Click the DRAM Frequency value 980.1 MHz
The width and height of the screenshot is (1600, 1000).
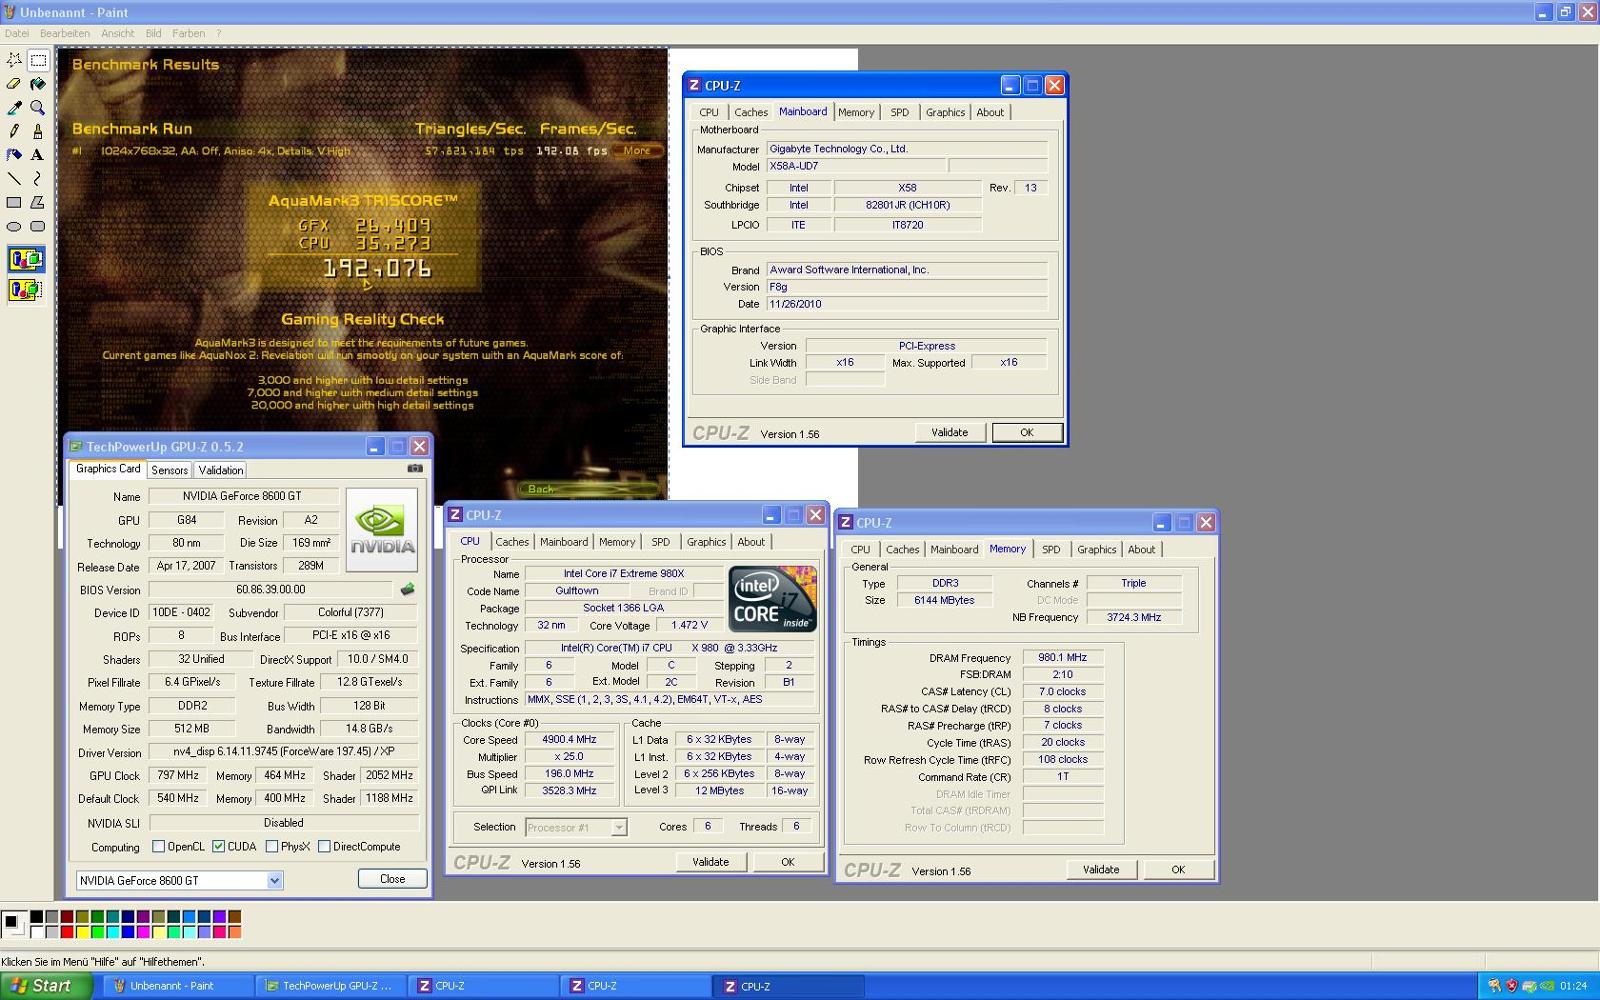click(1062, 658)
